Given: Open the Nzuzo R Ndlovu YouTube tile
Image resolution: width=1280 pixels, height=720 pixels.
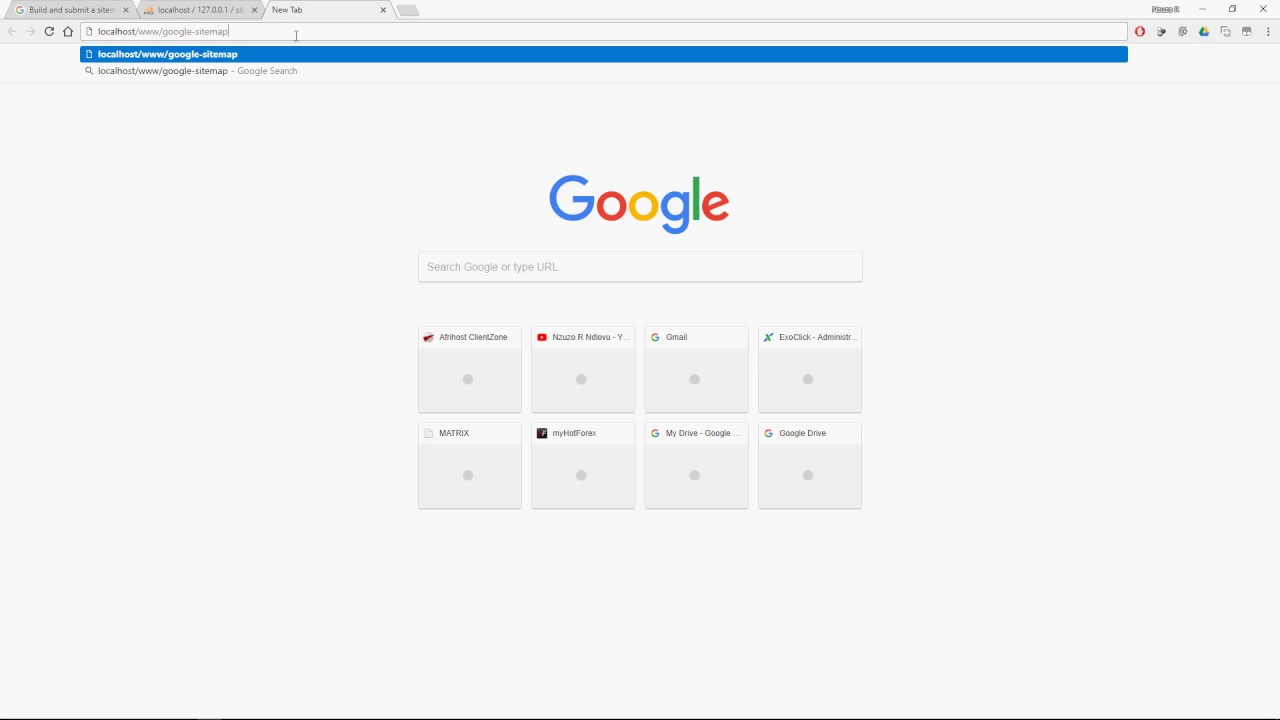Looking at the screenshot, I should click(583, 369).
